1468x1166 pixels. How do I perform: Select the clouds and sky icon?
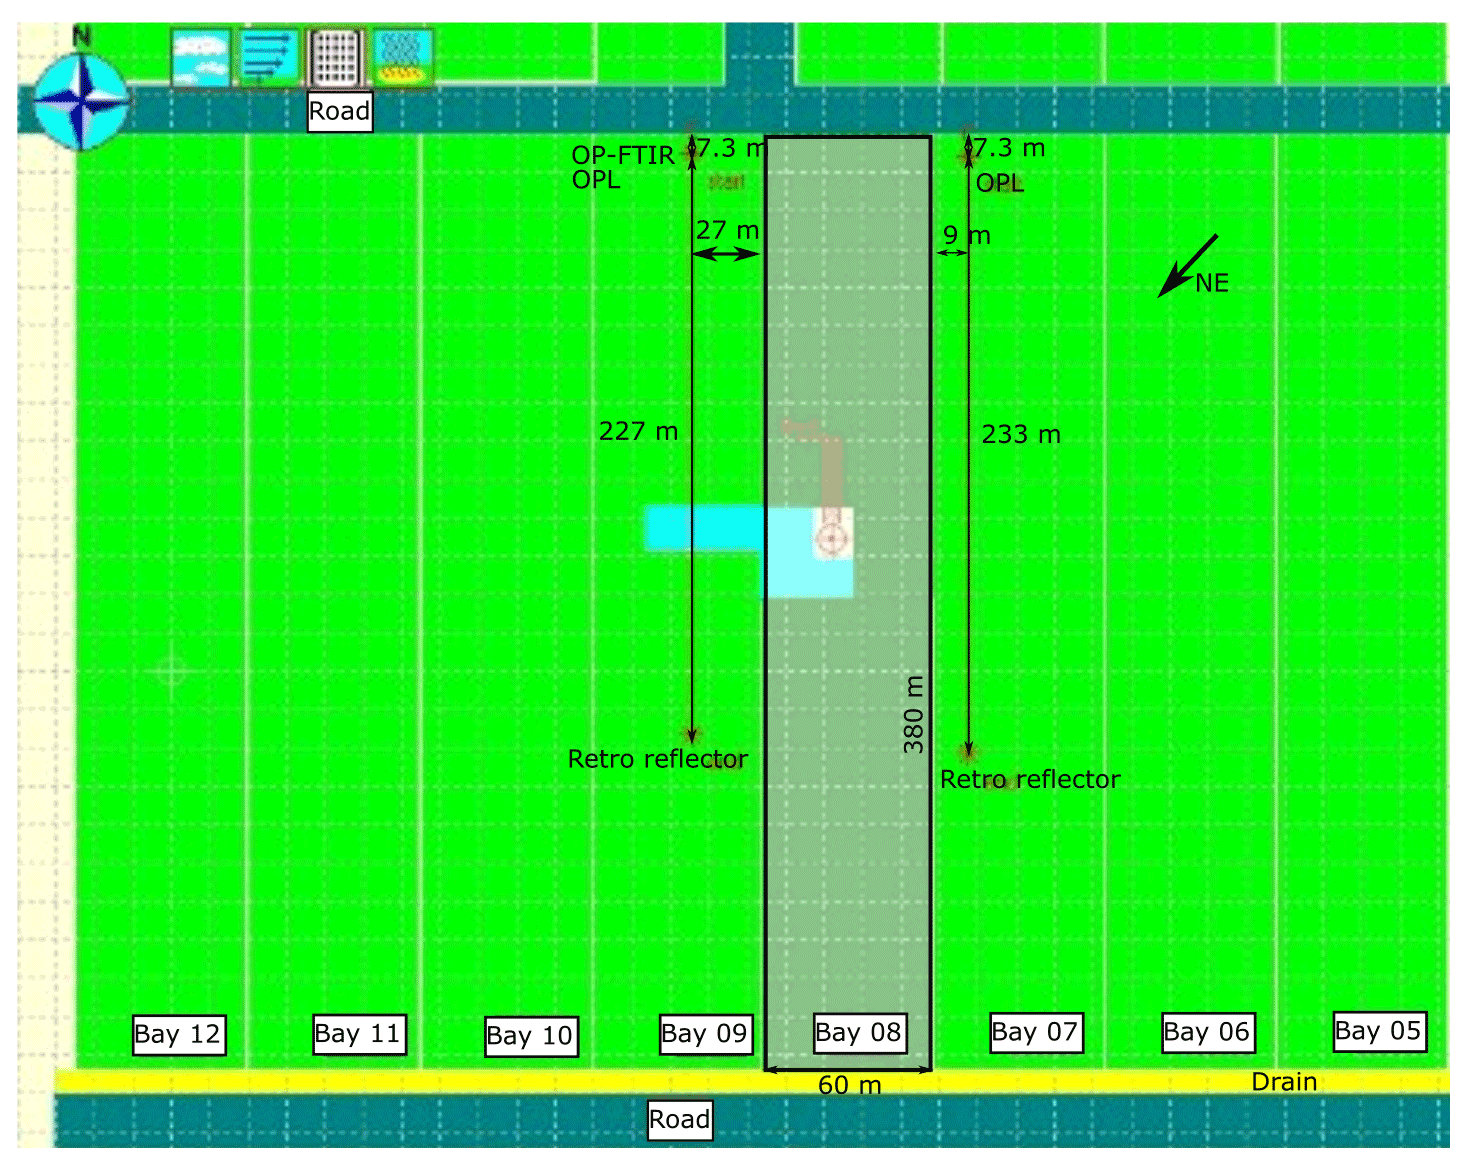[201, 59]
